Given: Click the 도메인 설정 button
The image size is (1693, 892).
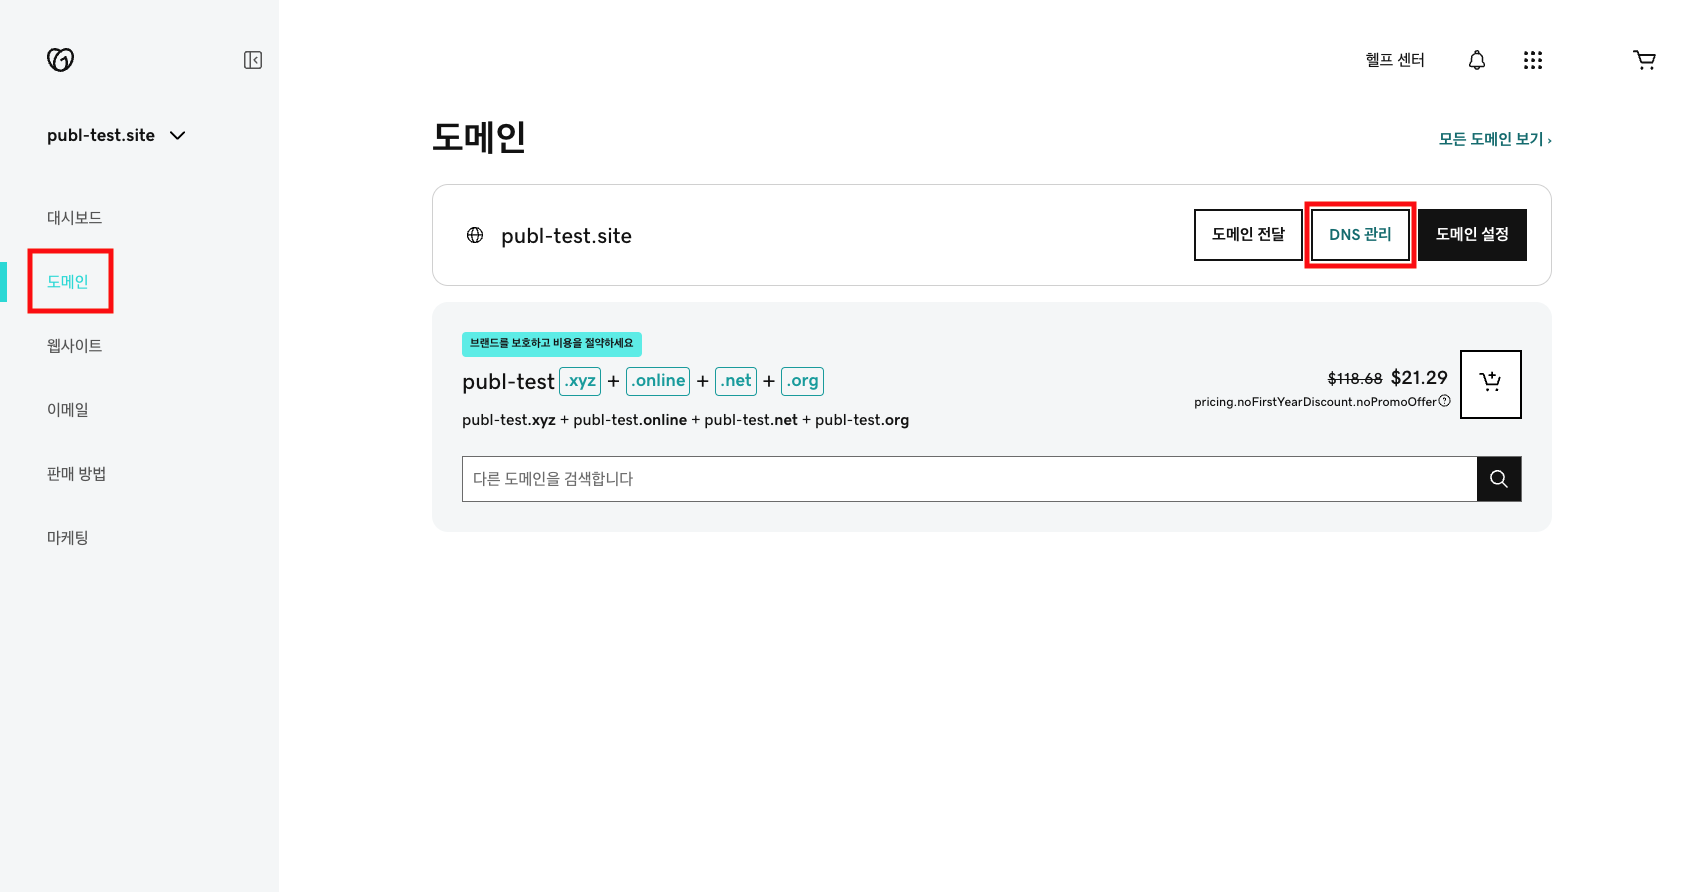Looking at the screenshot, I should pos(1472,234).
